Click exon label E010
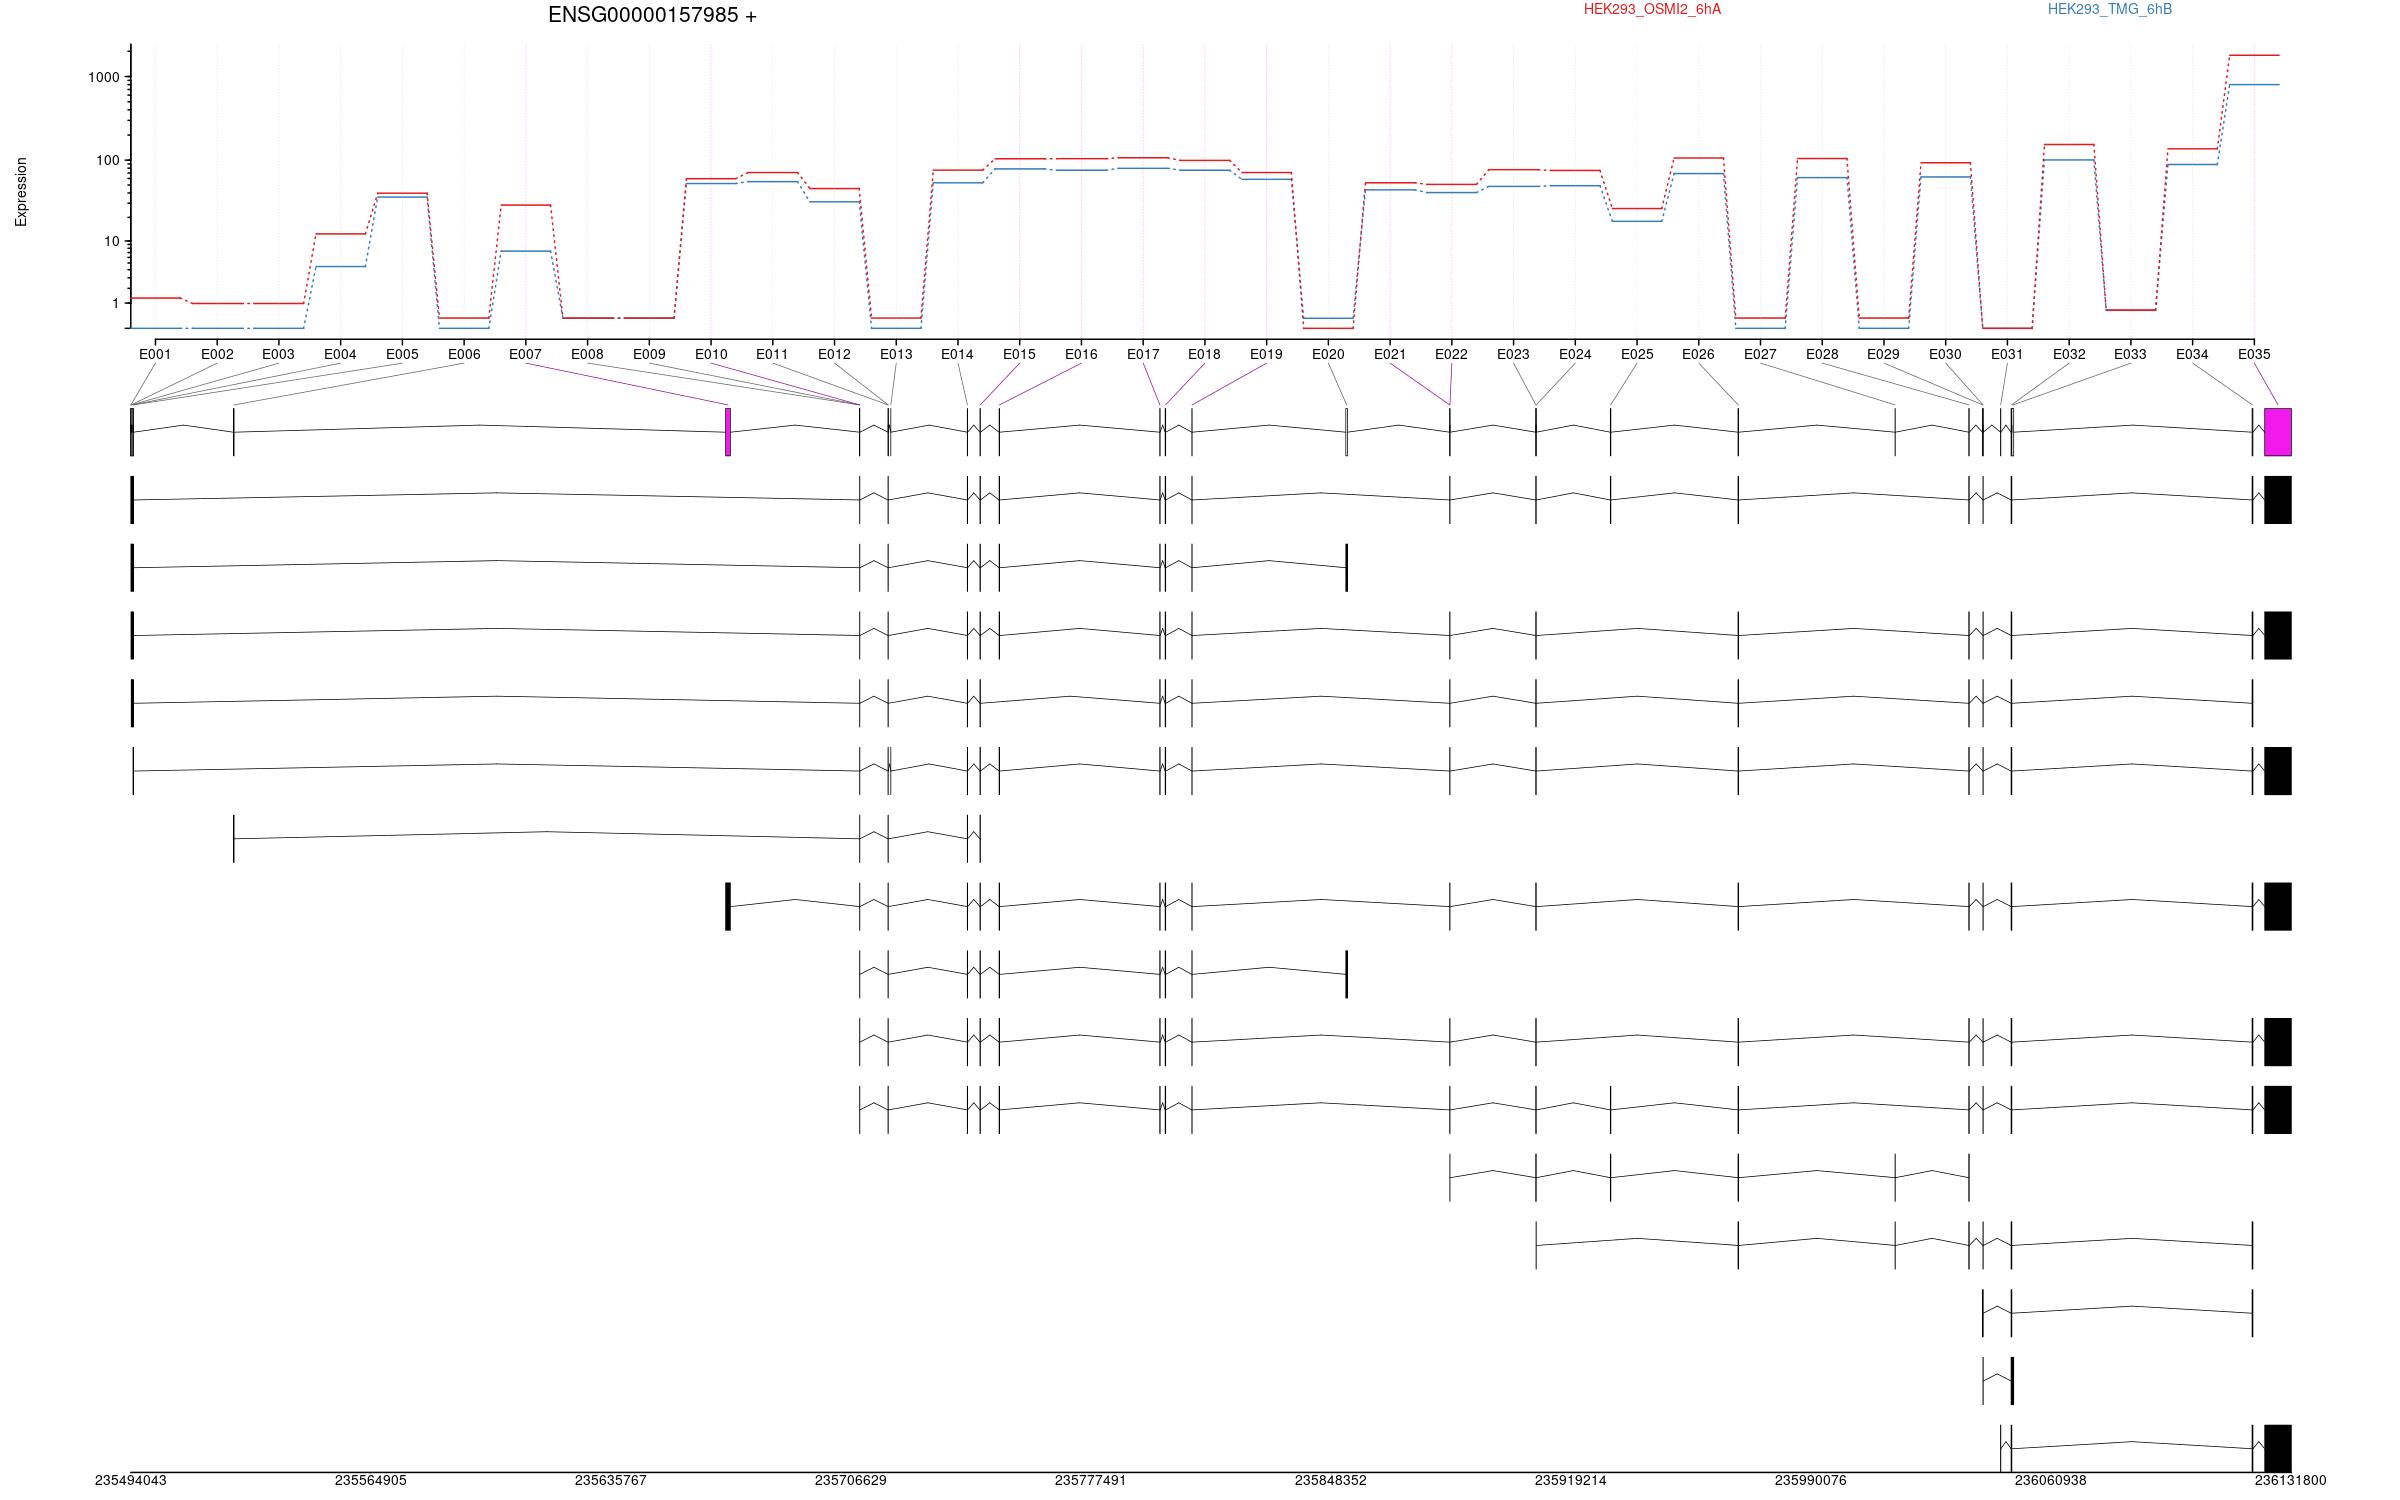Screen dimensions: 2400x1500 (x=711, y=354)
